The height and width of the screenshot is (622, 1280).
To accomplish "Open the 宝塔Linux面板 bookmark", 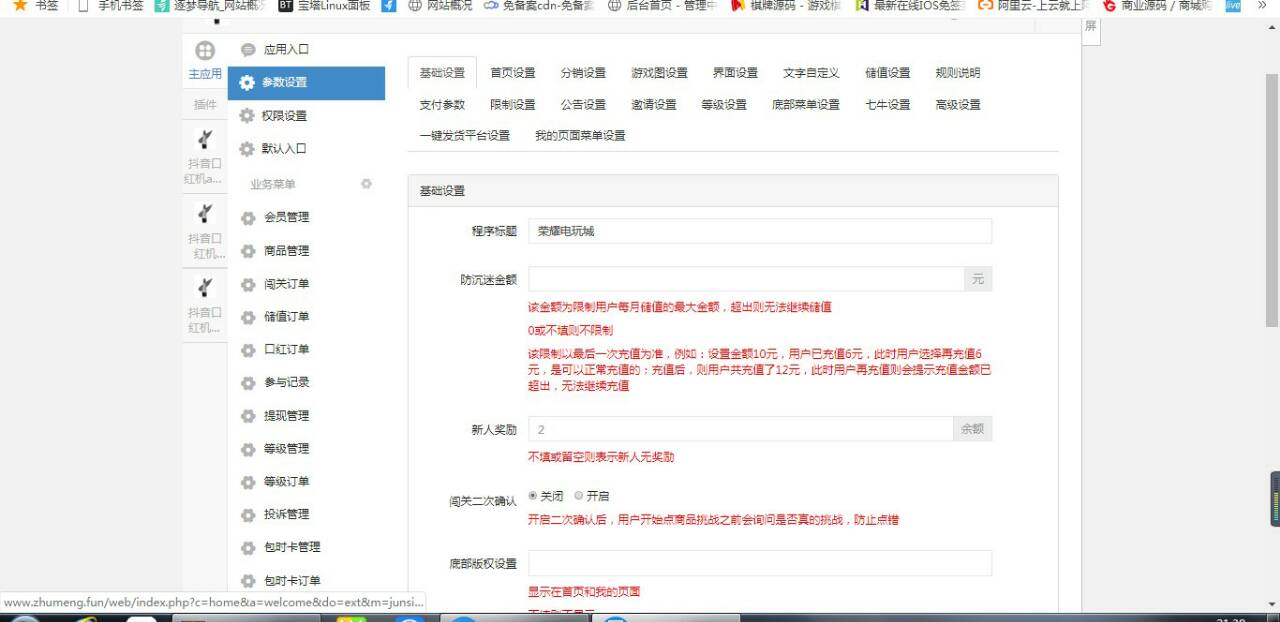I will pyautogui.click(x=324, y=5).
